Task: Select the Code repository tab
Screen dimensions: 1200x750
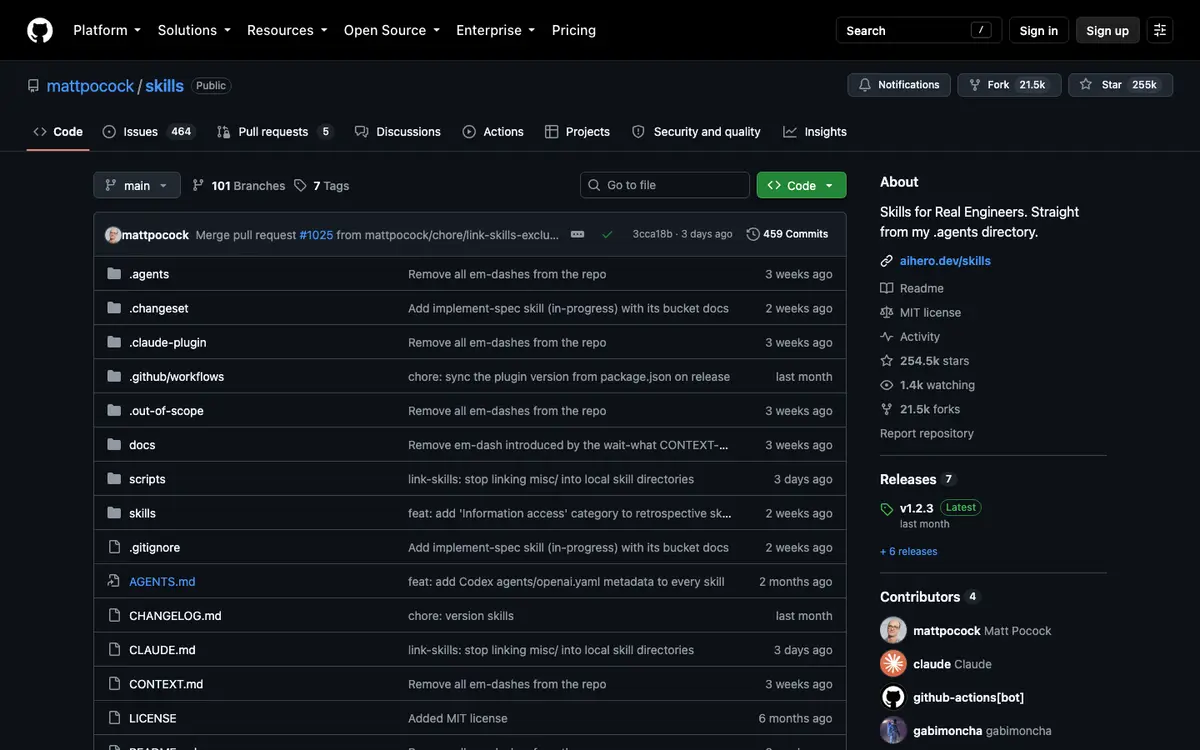Action: click(x=58, y=132)
